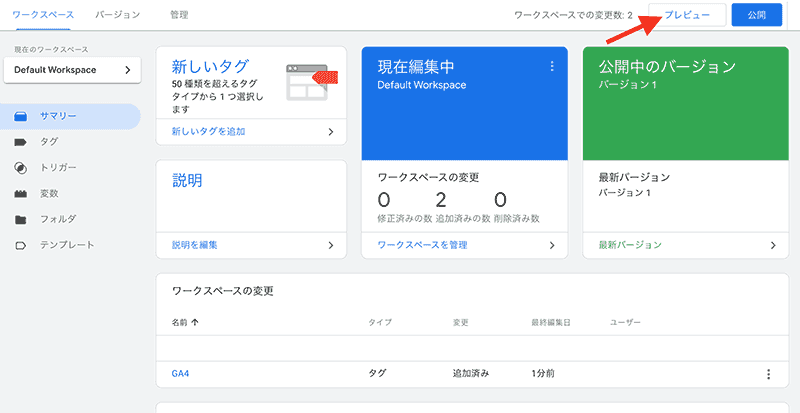Viewport: 800px width, 413px height.
Task: Click the 追加済みの数 count of 2
Action: (x=441, y=200)
